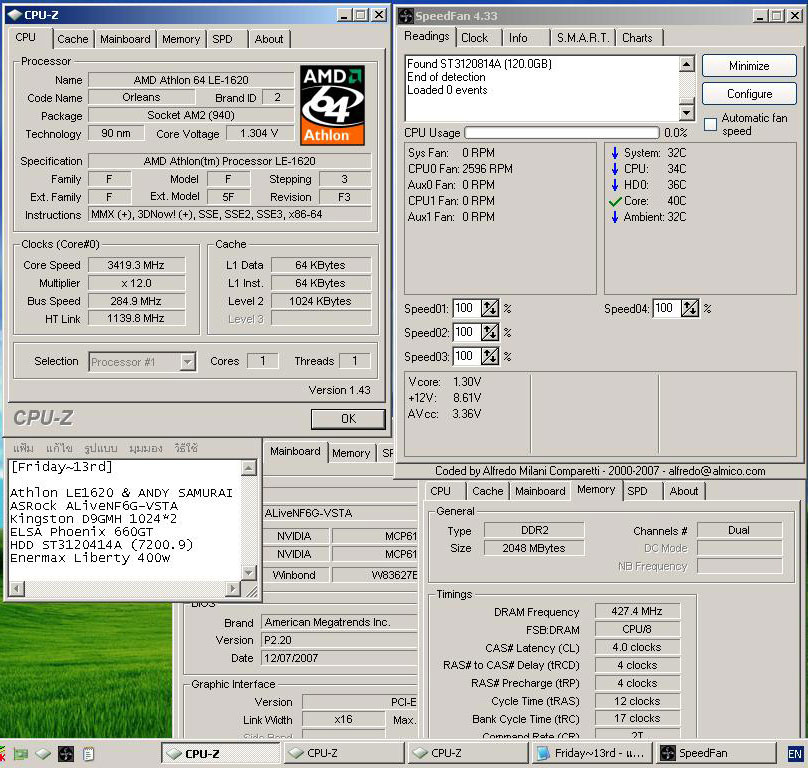Click the BIOS Version P2.20 field

point(339,640)
